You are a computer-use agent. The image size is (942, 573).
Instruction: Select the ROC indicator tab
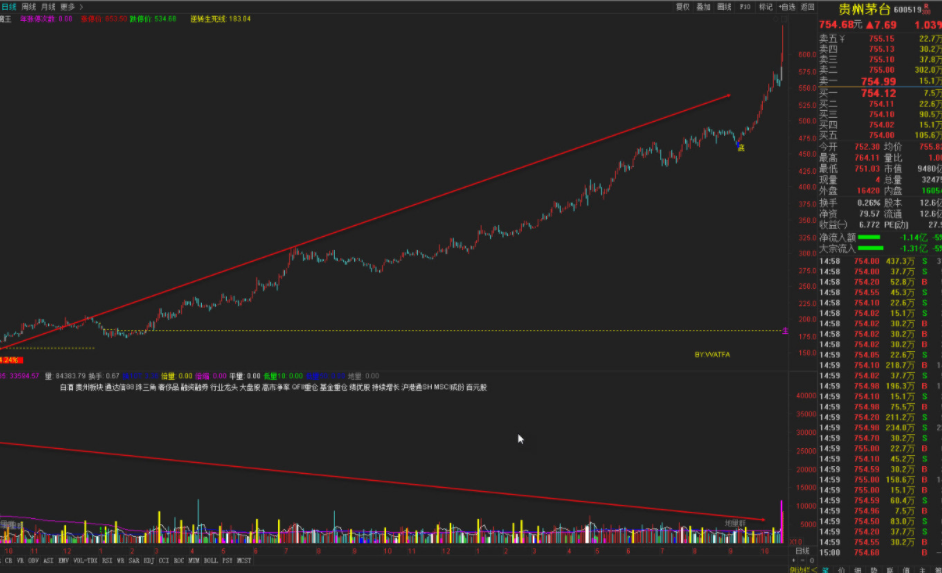(x=179, y=560)
